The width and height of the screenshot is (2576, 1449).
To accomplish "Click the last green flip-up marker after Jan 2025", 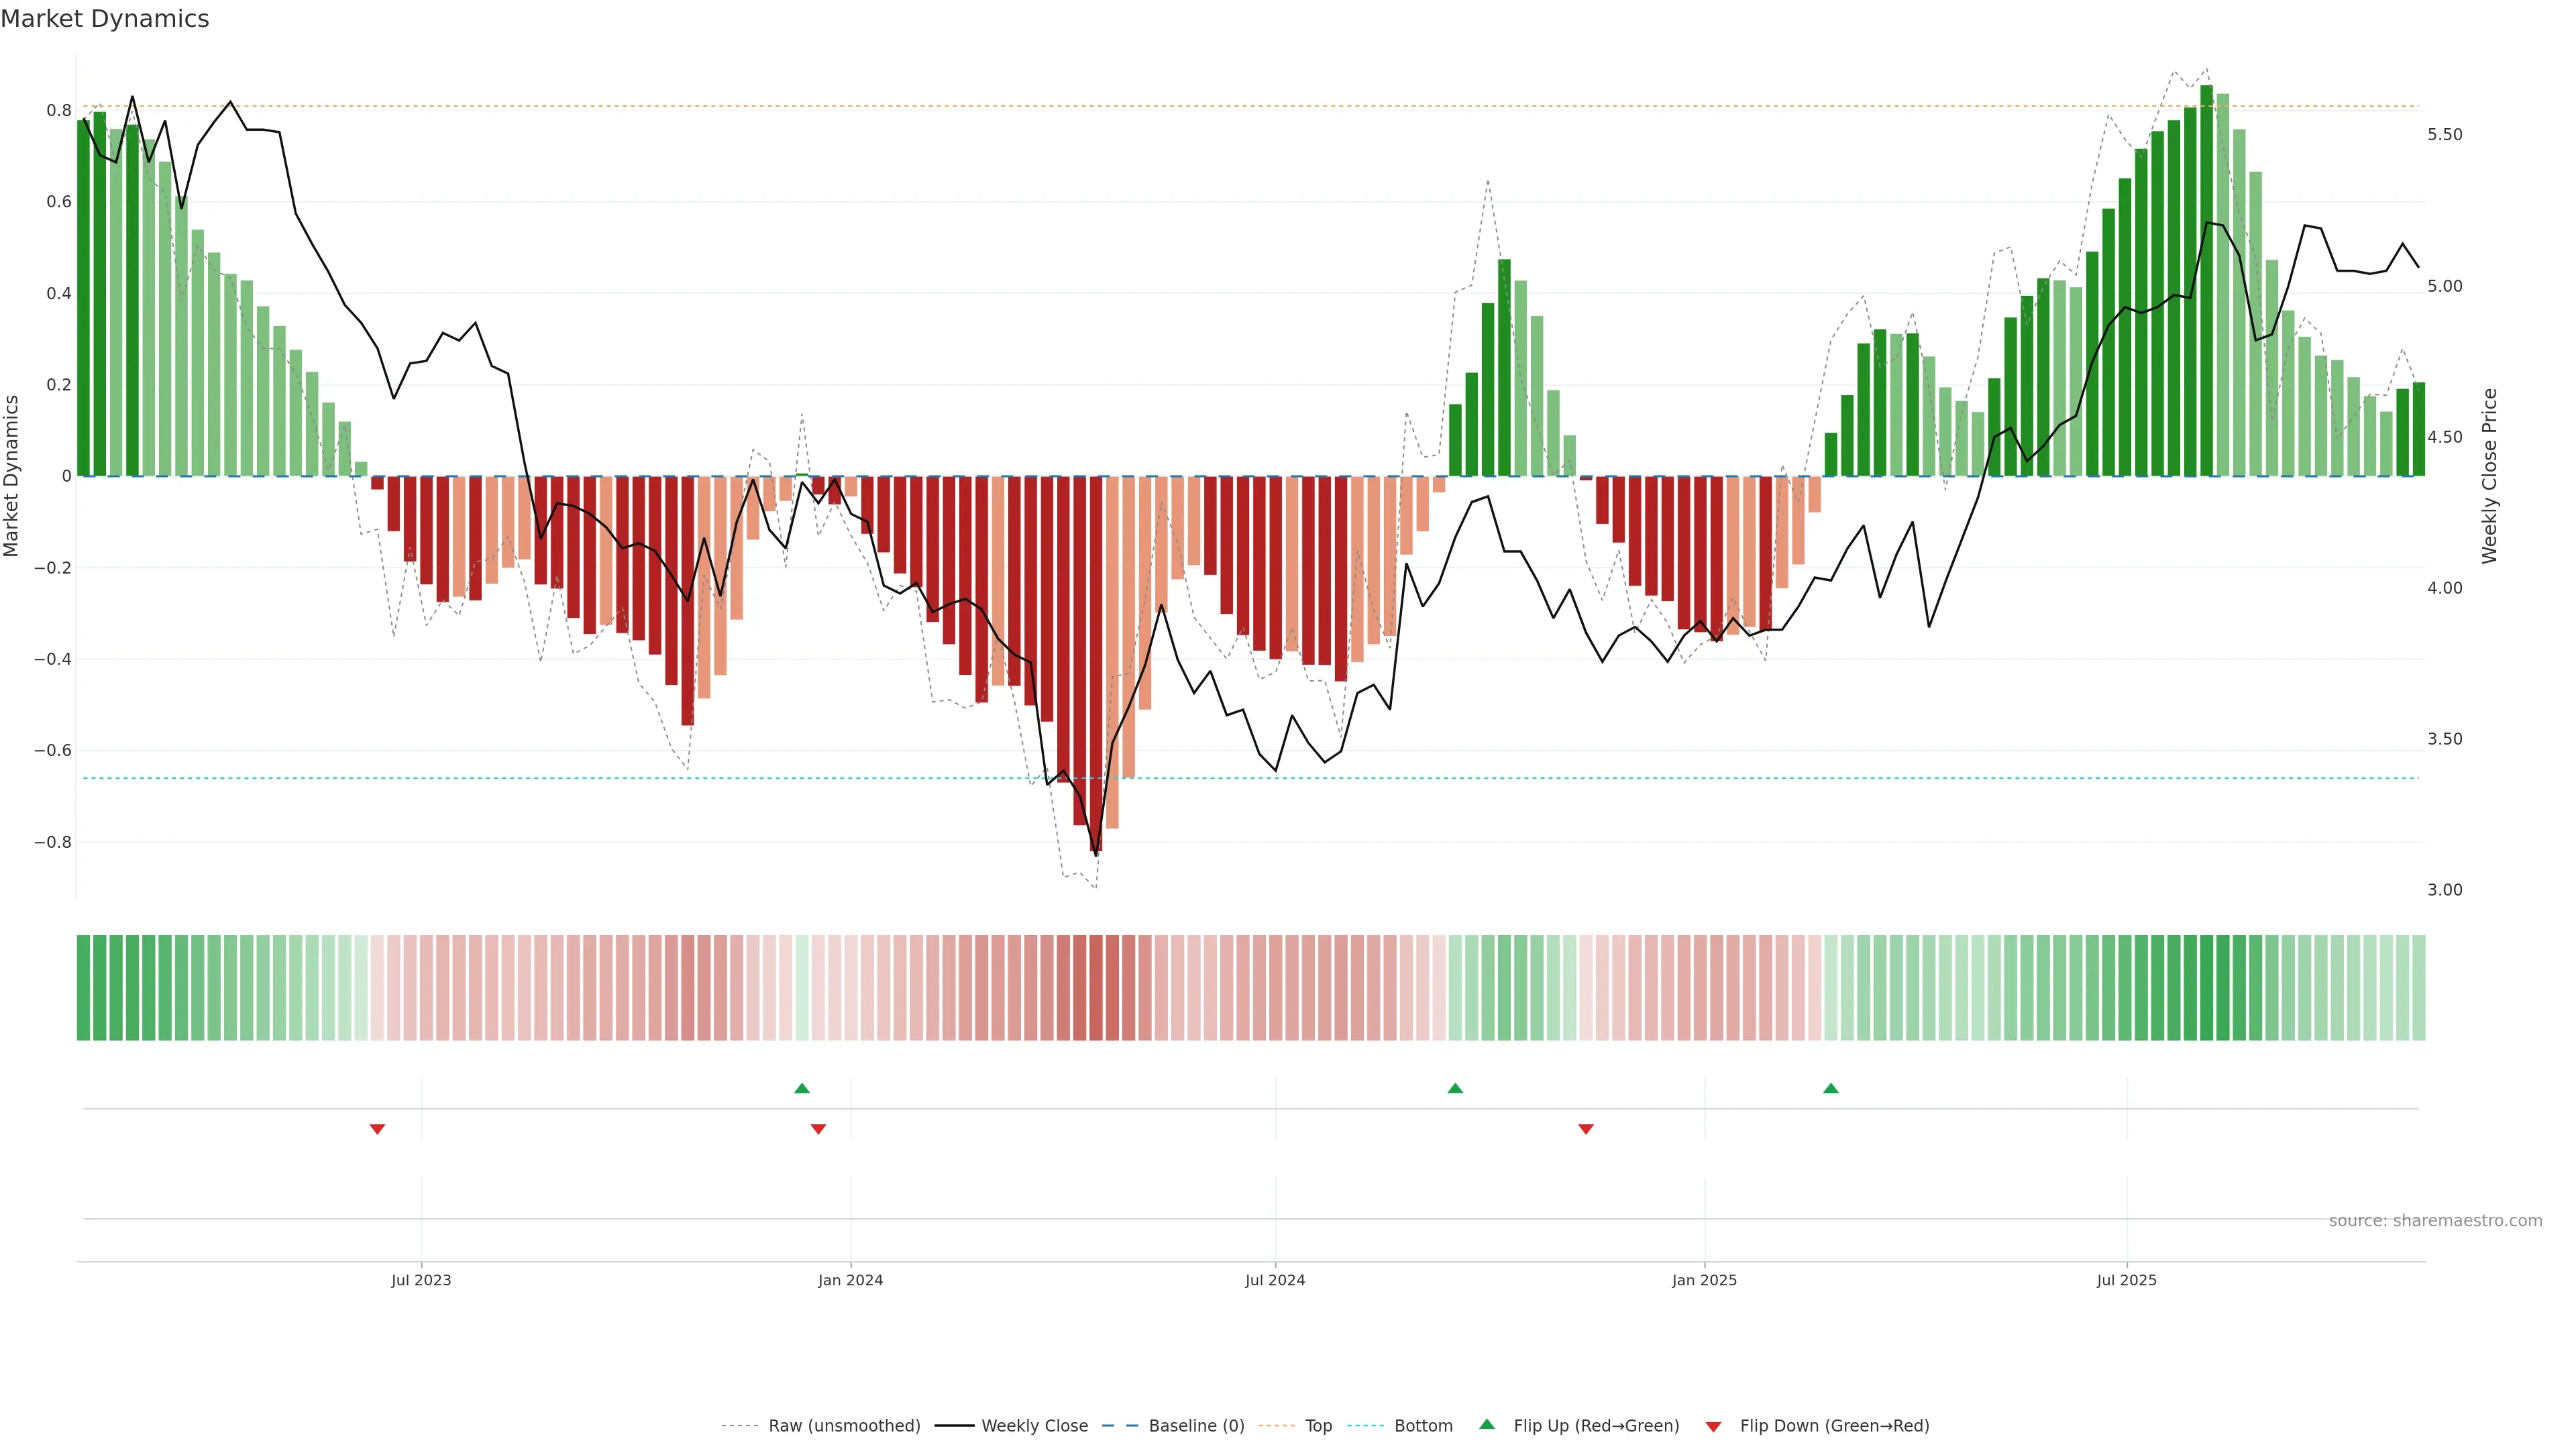I will click(1831, 1088).
